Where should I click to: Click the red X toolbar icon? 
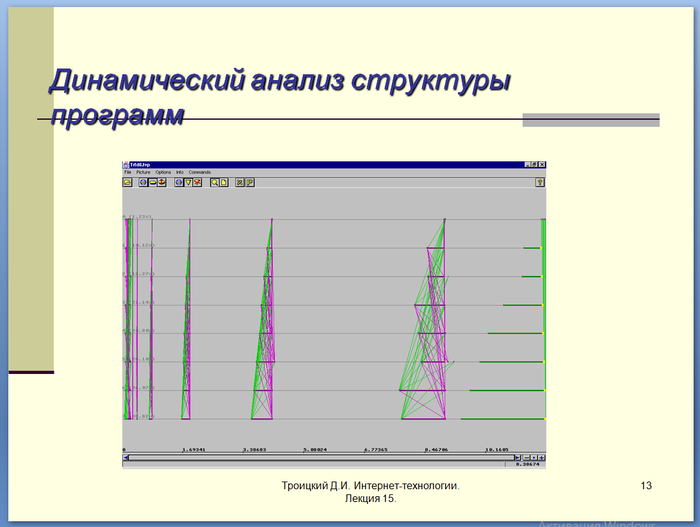[x=197, y=182]
